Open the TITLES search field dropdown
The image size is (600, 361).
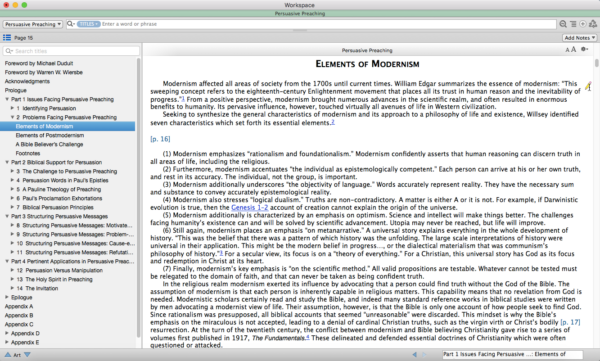(x=88, y=24)
